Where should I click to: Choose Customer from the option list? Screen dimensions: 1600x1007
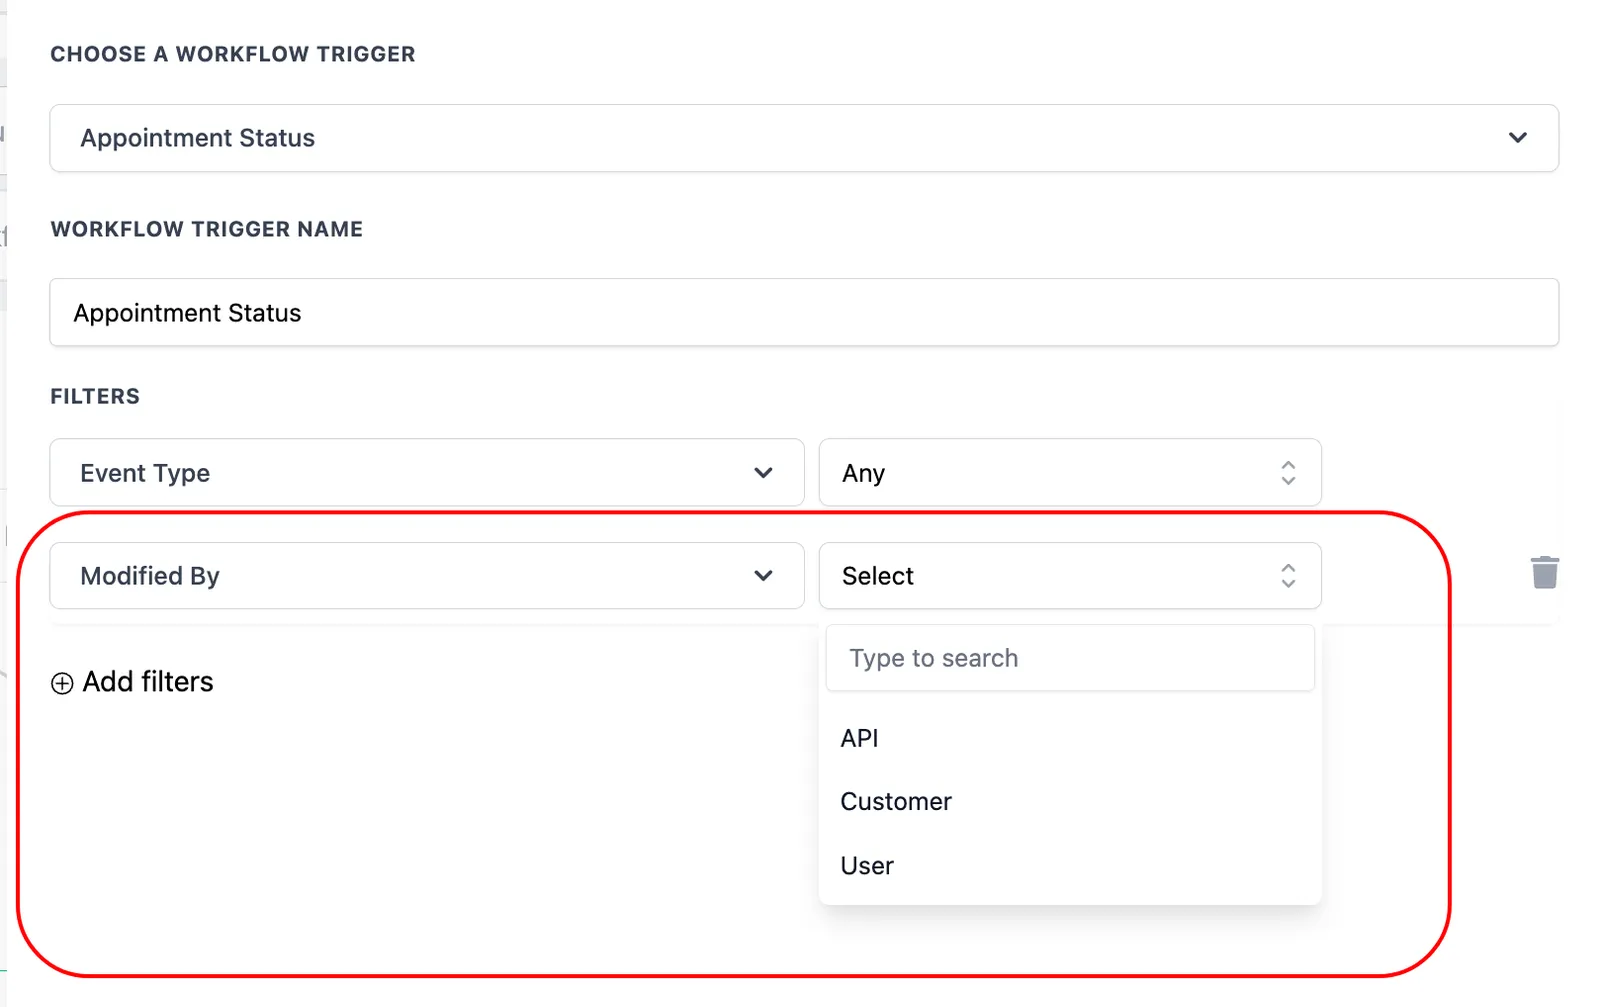(x=1070, y=802)
